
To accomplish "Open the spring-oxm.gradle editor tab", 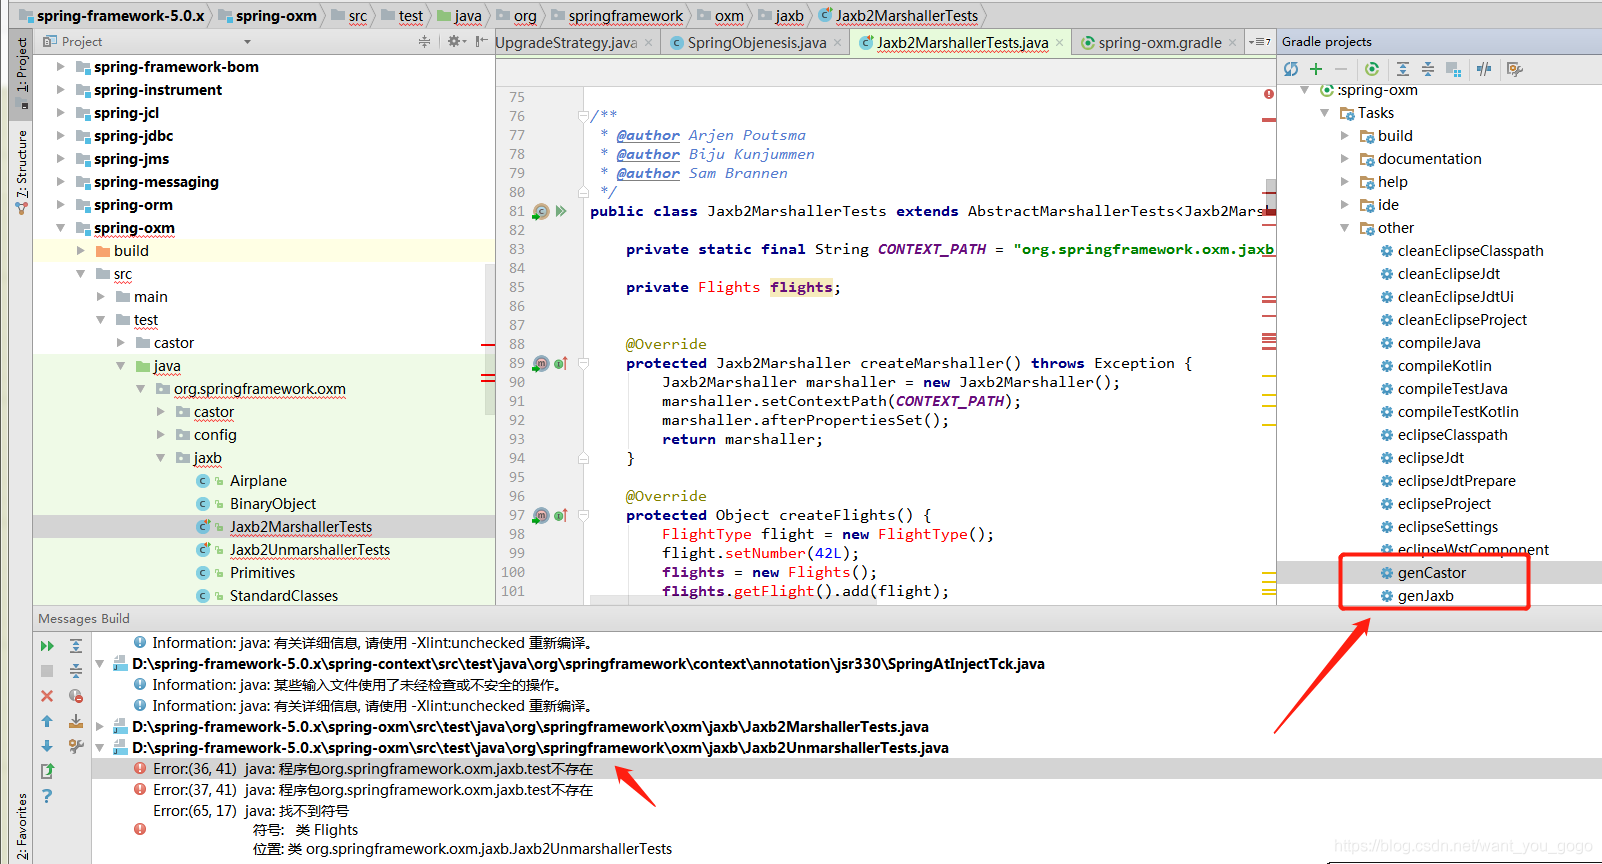I will (x=1159, y=42).
